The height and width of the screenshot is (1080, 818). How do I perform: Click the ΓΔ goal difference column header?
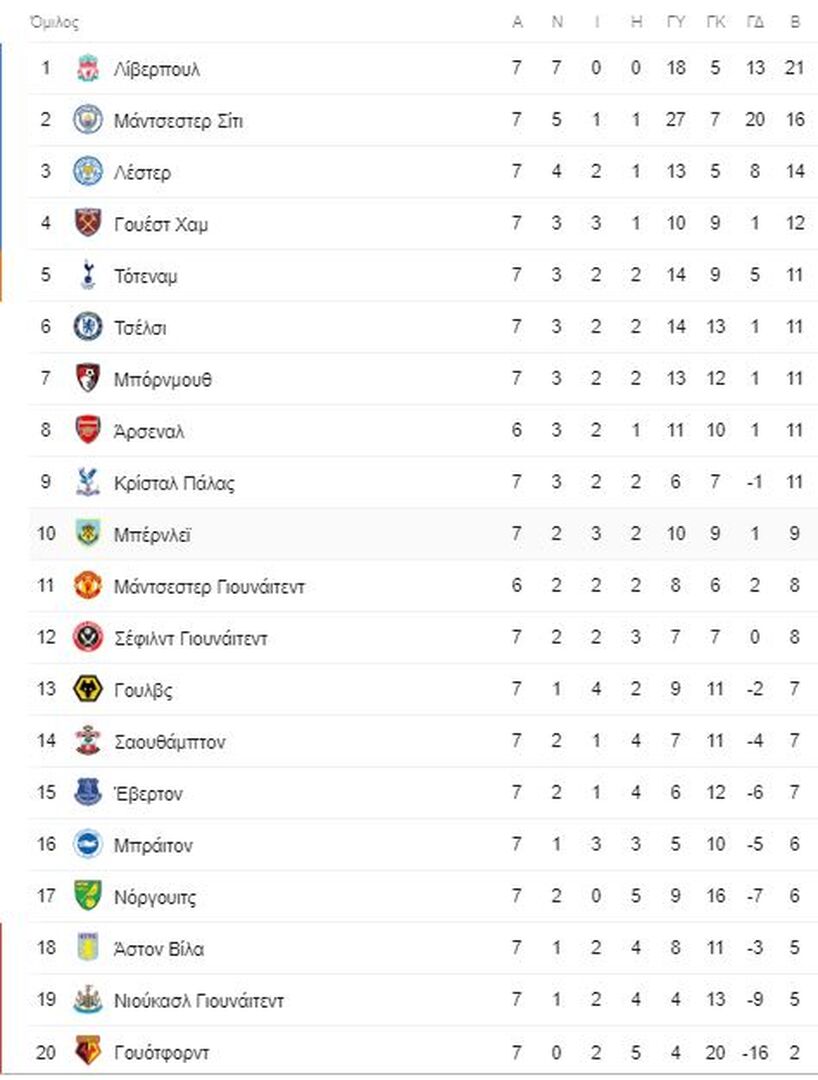(755, 22)
